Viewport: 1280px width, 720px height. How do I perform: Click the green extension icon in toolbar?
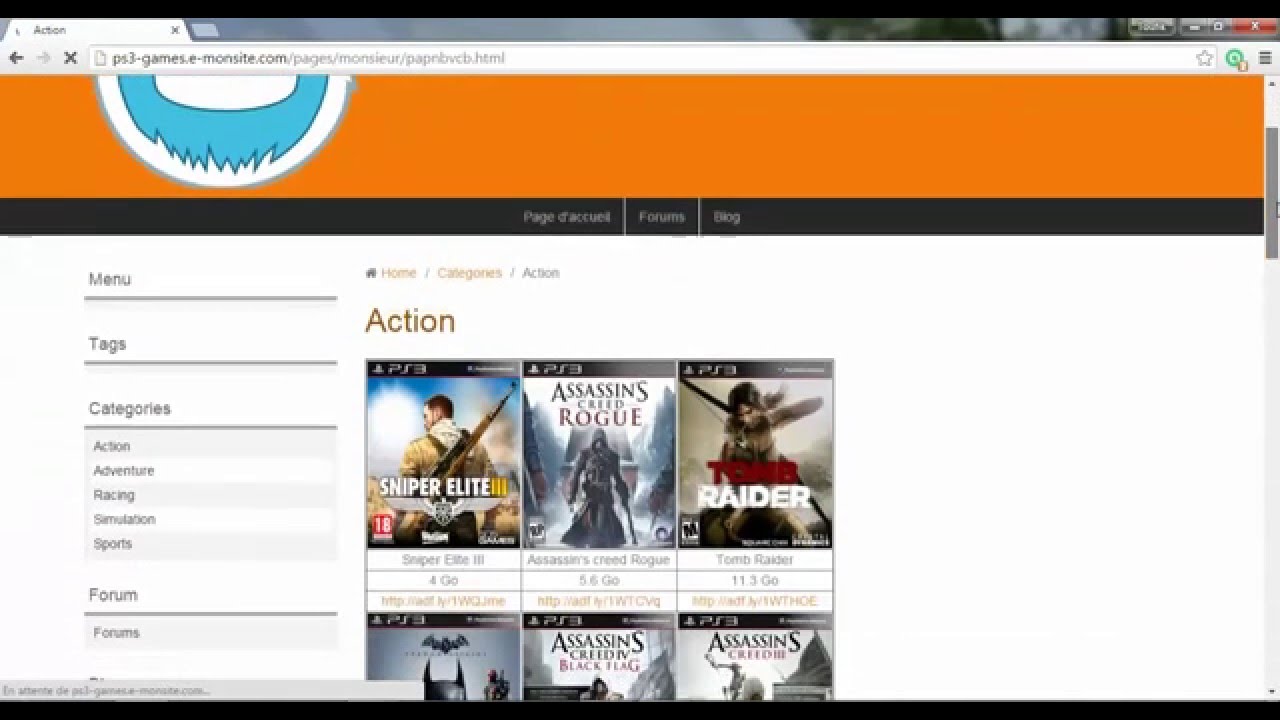point(1236,58)
